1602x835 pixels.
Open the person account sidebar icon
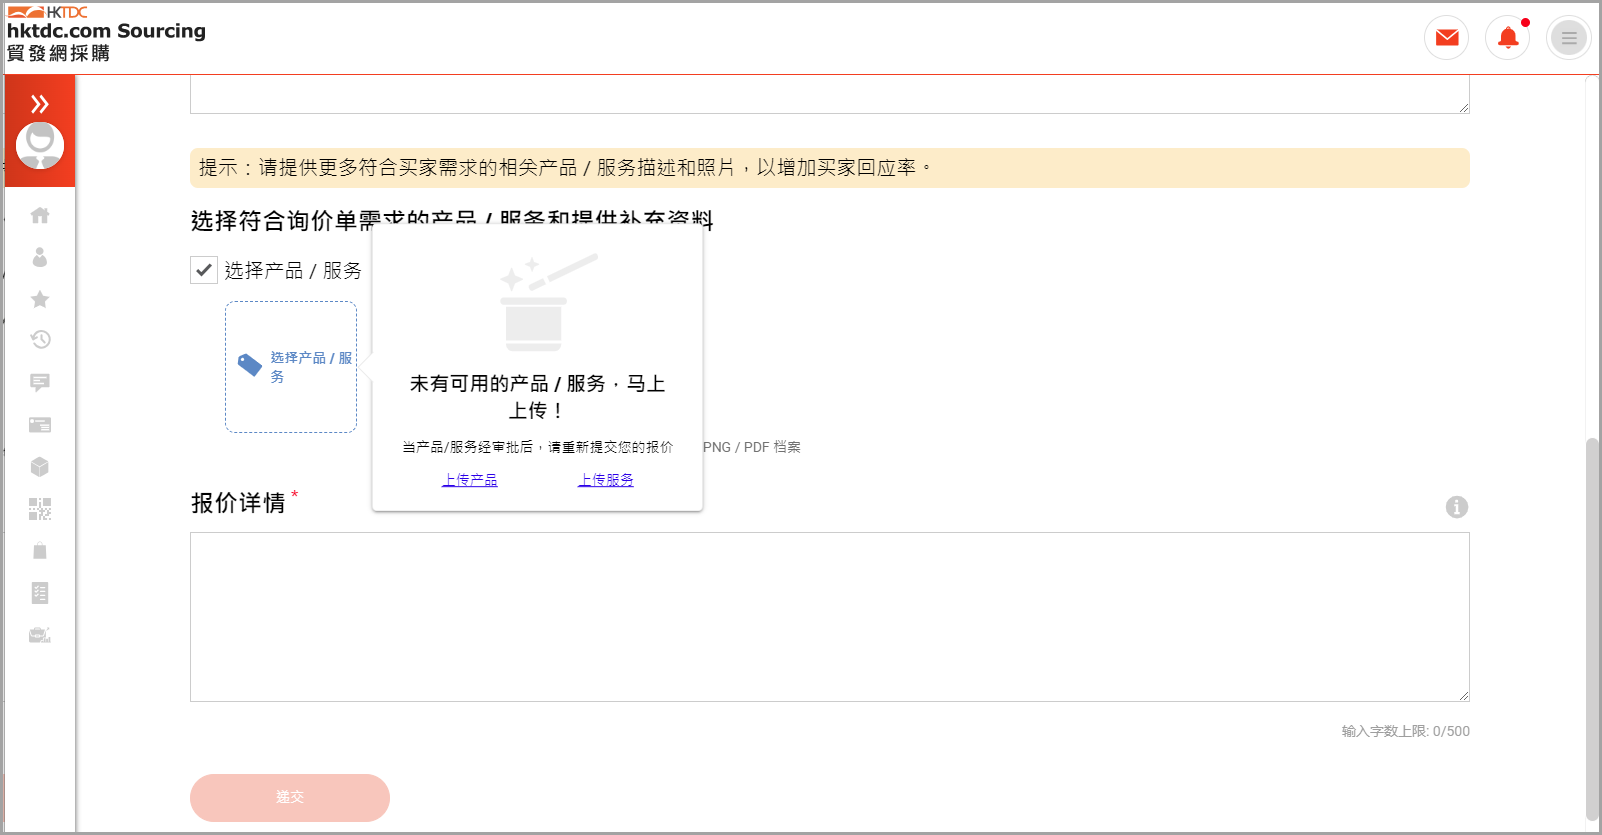click(x=40, y=257)
